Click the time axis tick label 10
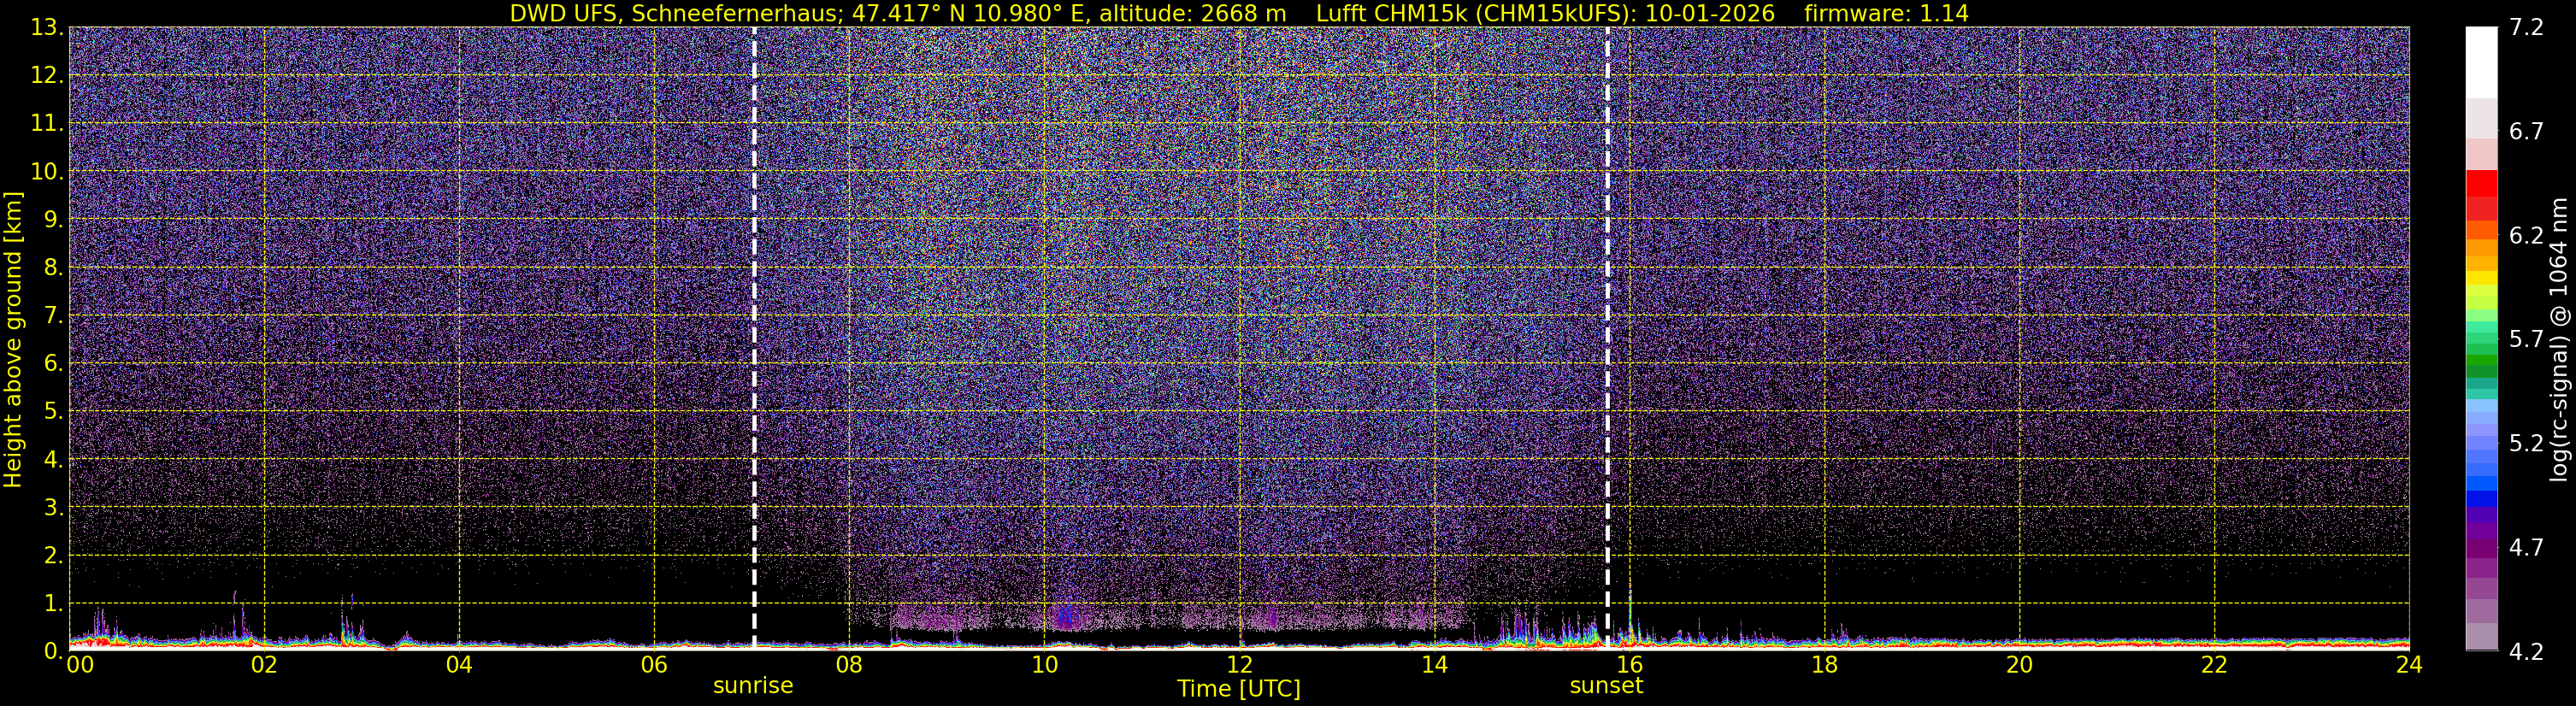Image resolution: width=2576 pixels, height=706 pixels. tap(1044, 665)
